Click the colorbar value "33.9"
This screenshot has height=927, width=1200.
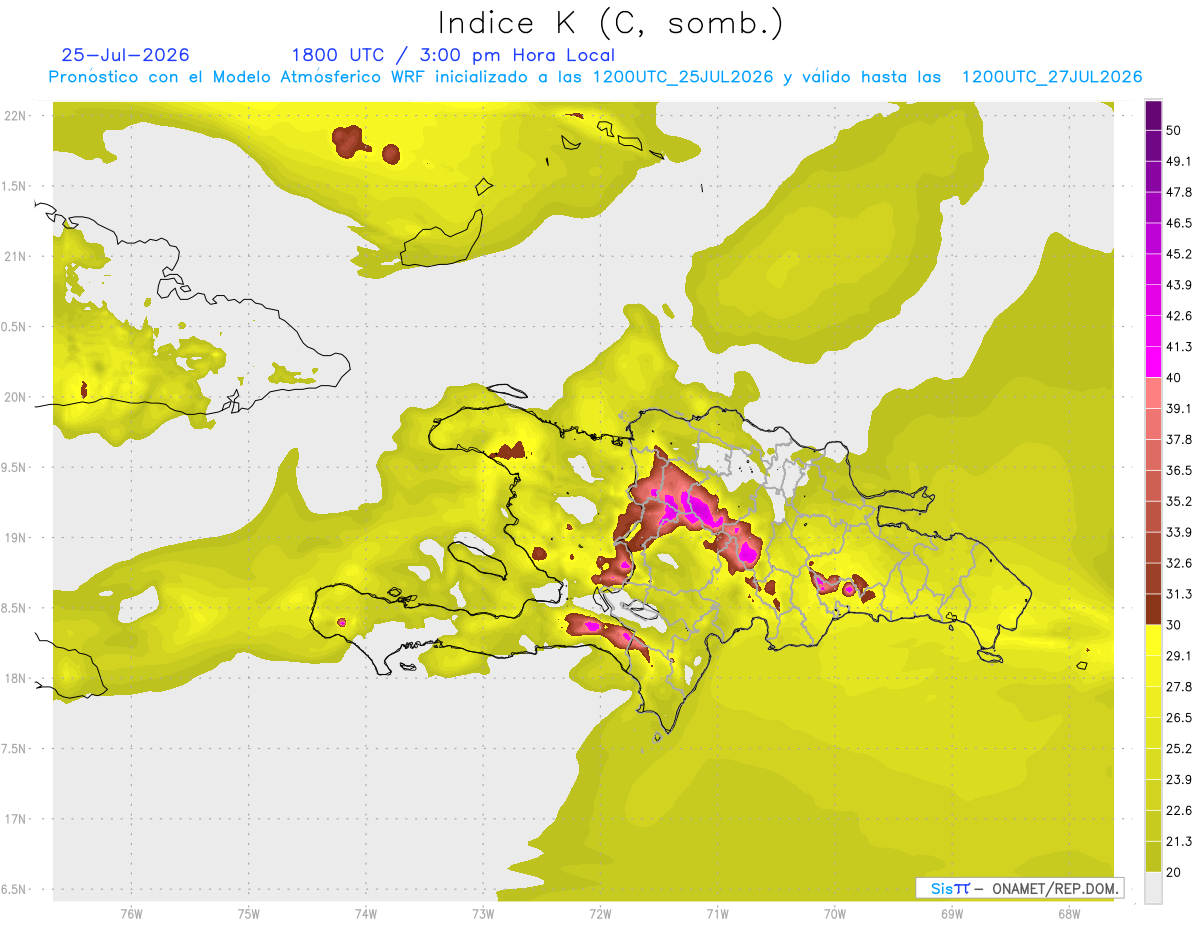1180,531
